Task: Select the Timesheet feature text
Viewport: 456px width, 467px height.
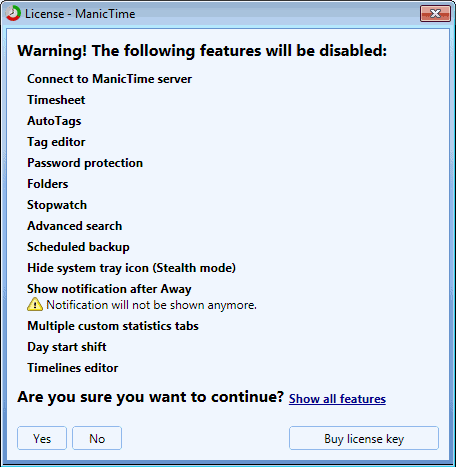Action: 56,100
